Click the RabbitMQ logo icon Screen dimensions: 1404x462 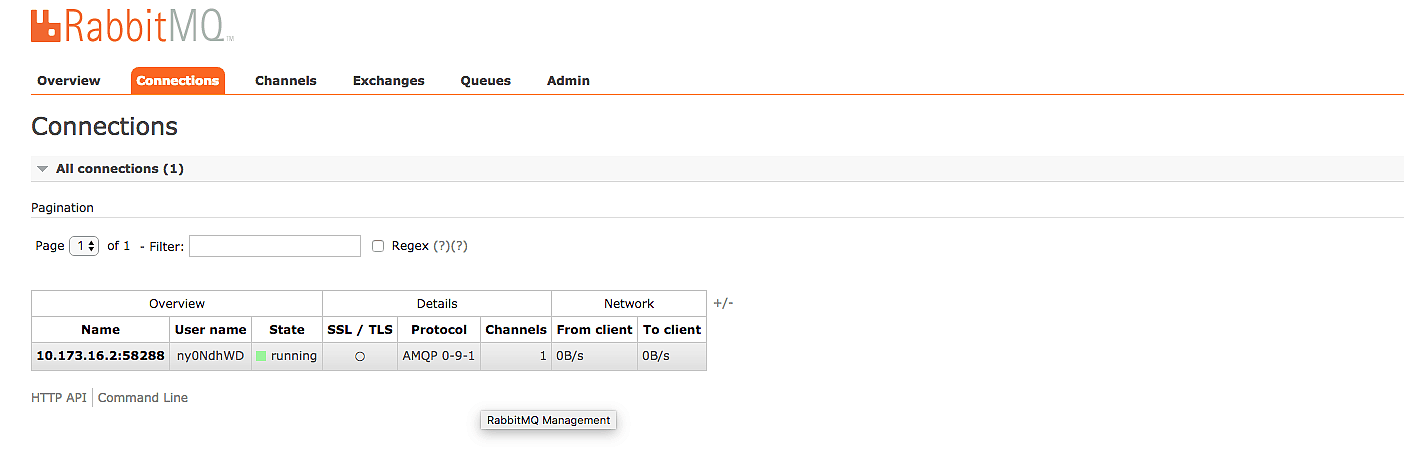(x=47, y=25)
